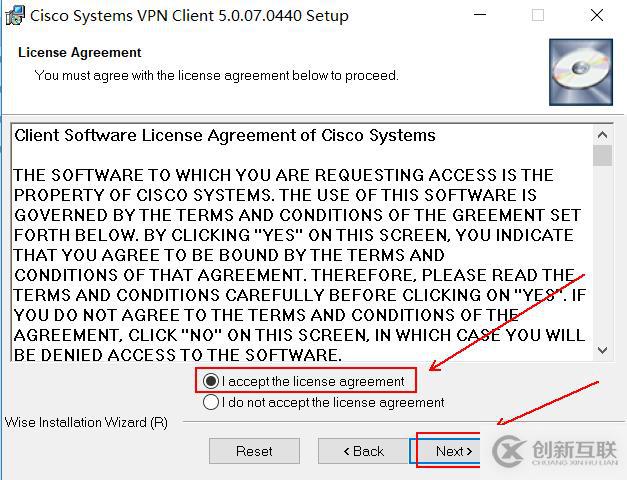627x480 pixels.
Task: Click the CD disc image in the header
Action: coord(581,72)
